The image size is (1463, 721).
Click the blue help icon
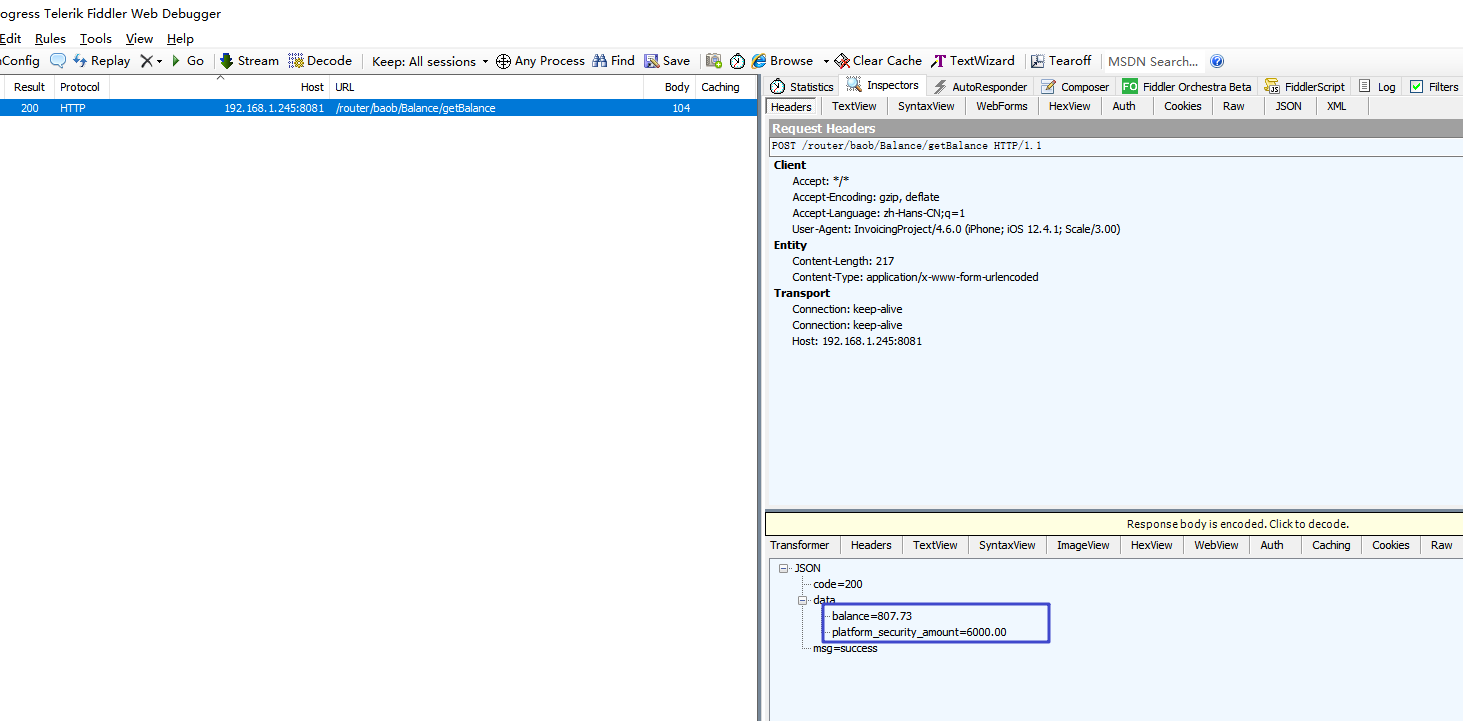tap(1217, 61)
